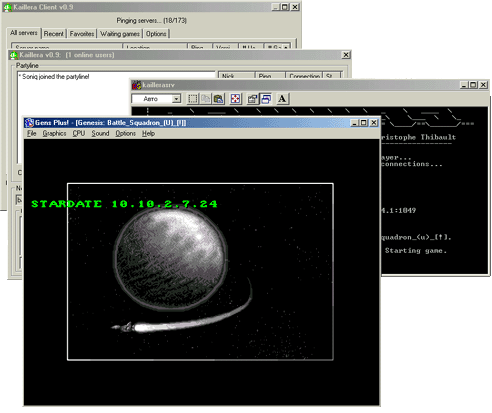Image resolution: width=492 pixels, height=413 pixels.
Task: Open the Graphics menu in Gens Plus
Action: pyautogui.click(x=54, y=134)
